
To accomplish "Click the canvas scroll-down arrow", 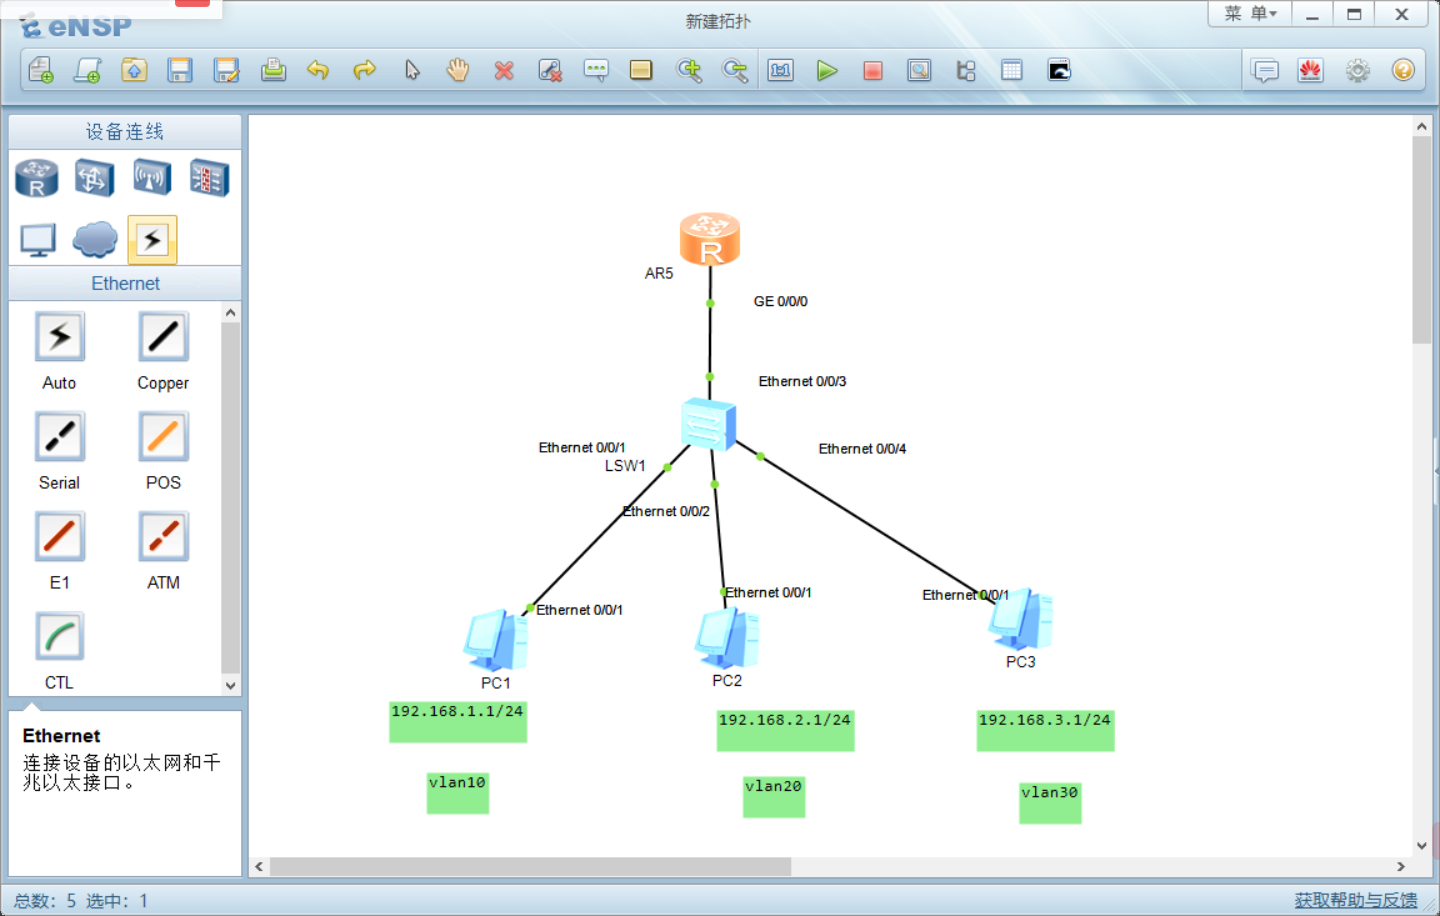I will [x=1422, y=846].
